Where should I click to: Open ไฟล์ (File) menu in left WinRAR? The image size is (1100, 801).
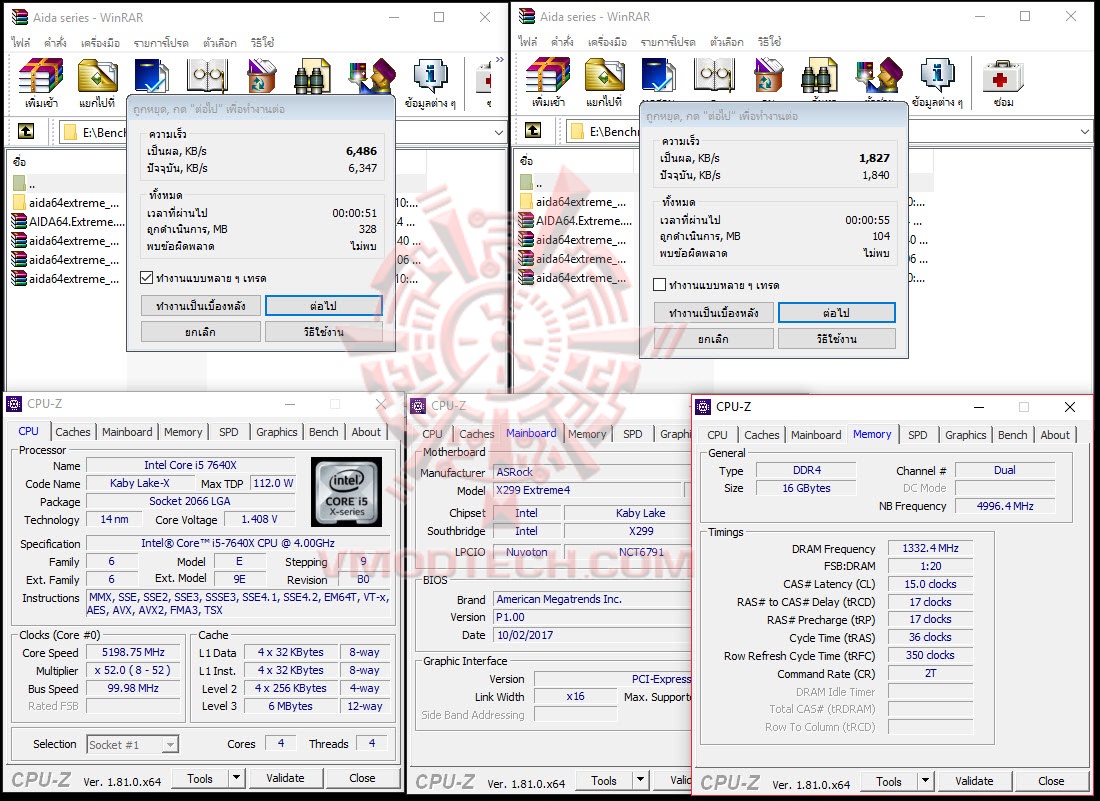pos(21,43)
